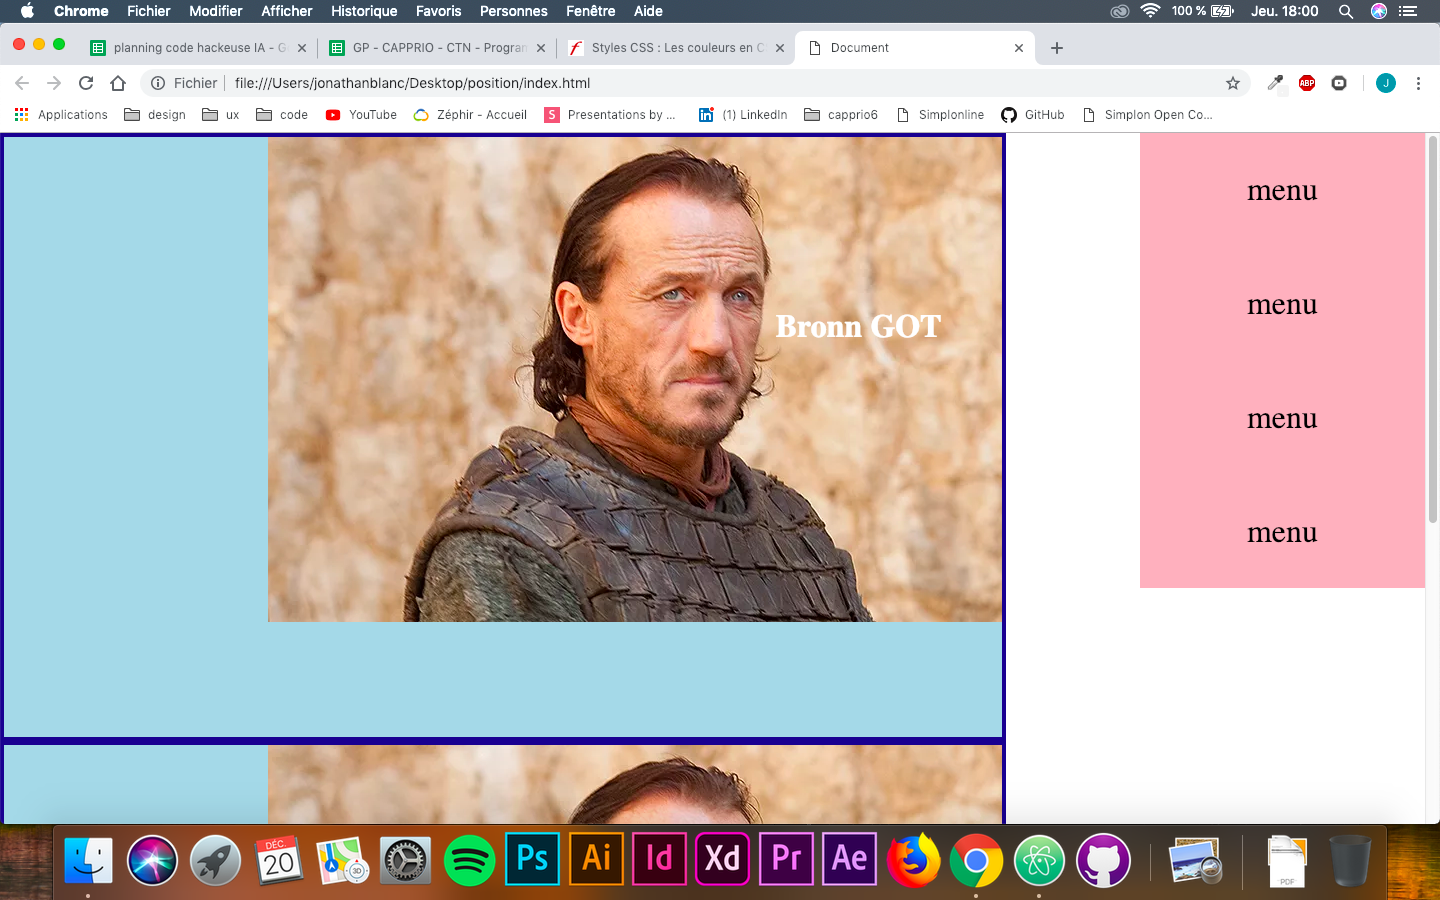Close the Styles CSS tab

(x=780, y=47)
